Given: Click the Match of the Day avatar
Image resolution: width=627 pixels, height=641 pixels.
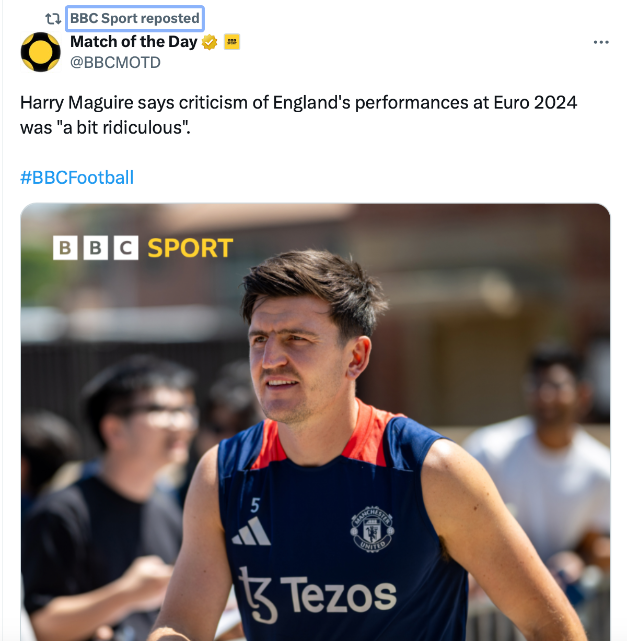Looking at the screenshot, I should coord(41,52).
